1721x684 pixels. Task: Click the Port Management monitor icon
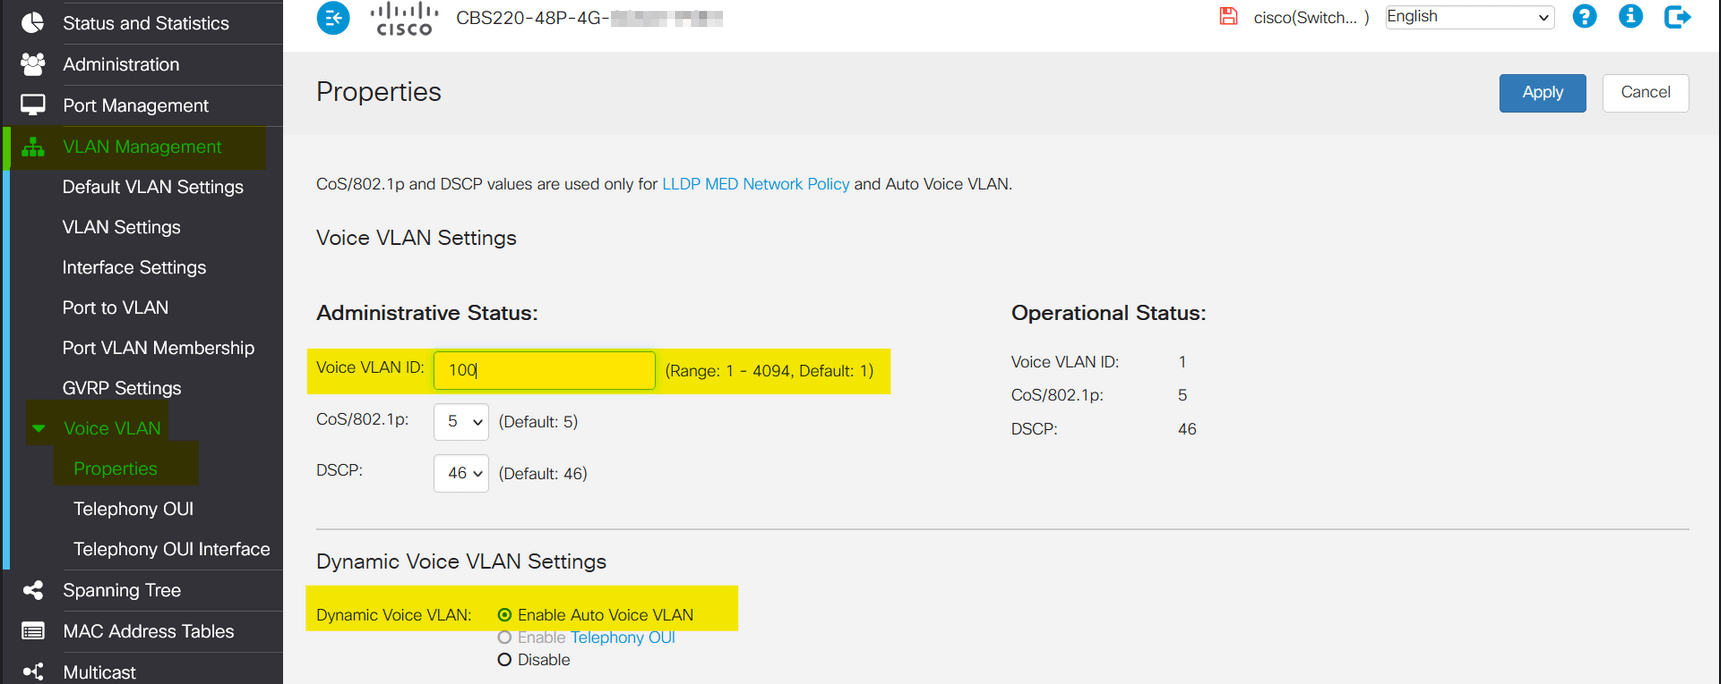pos(33,105)
